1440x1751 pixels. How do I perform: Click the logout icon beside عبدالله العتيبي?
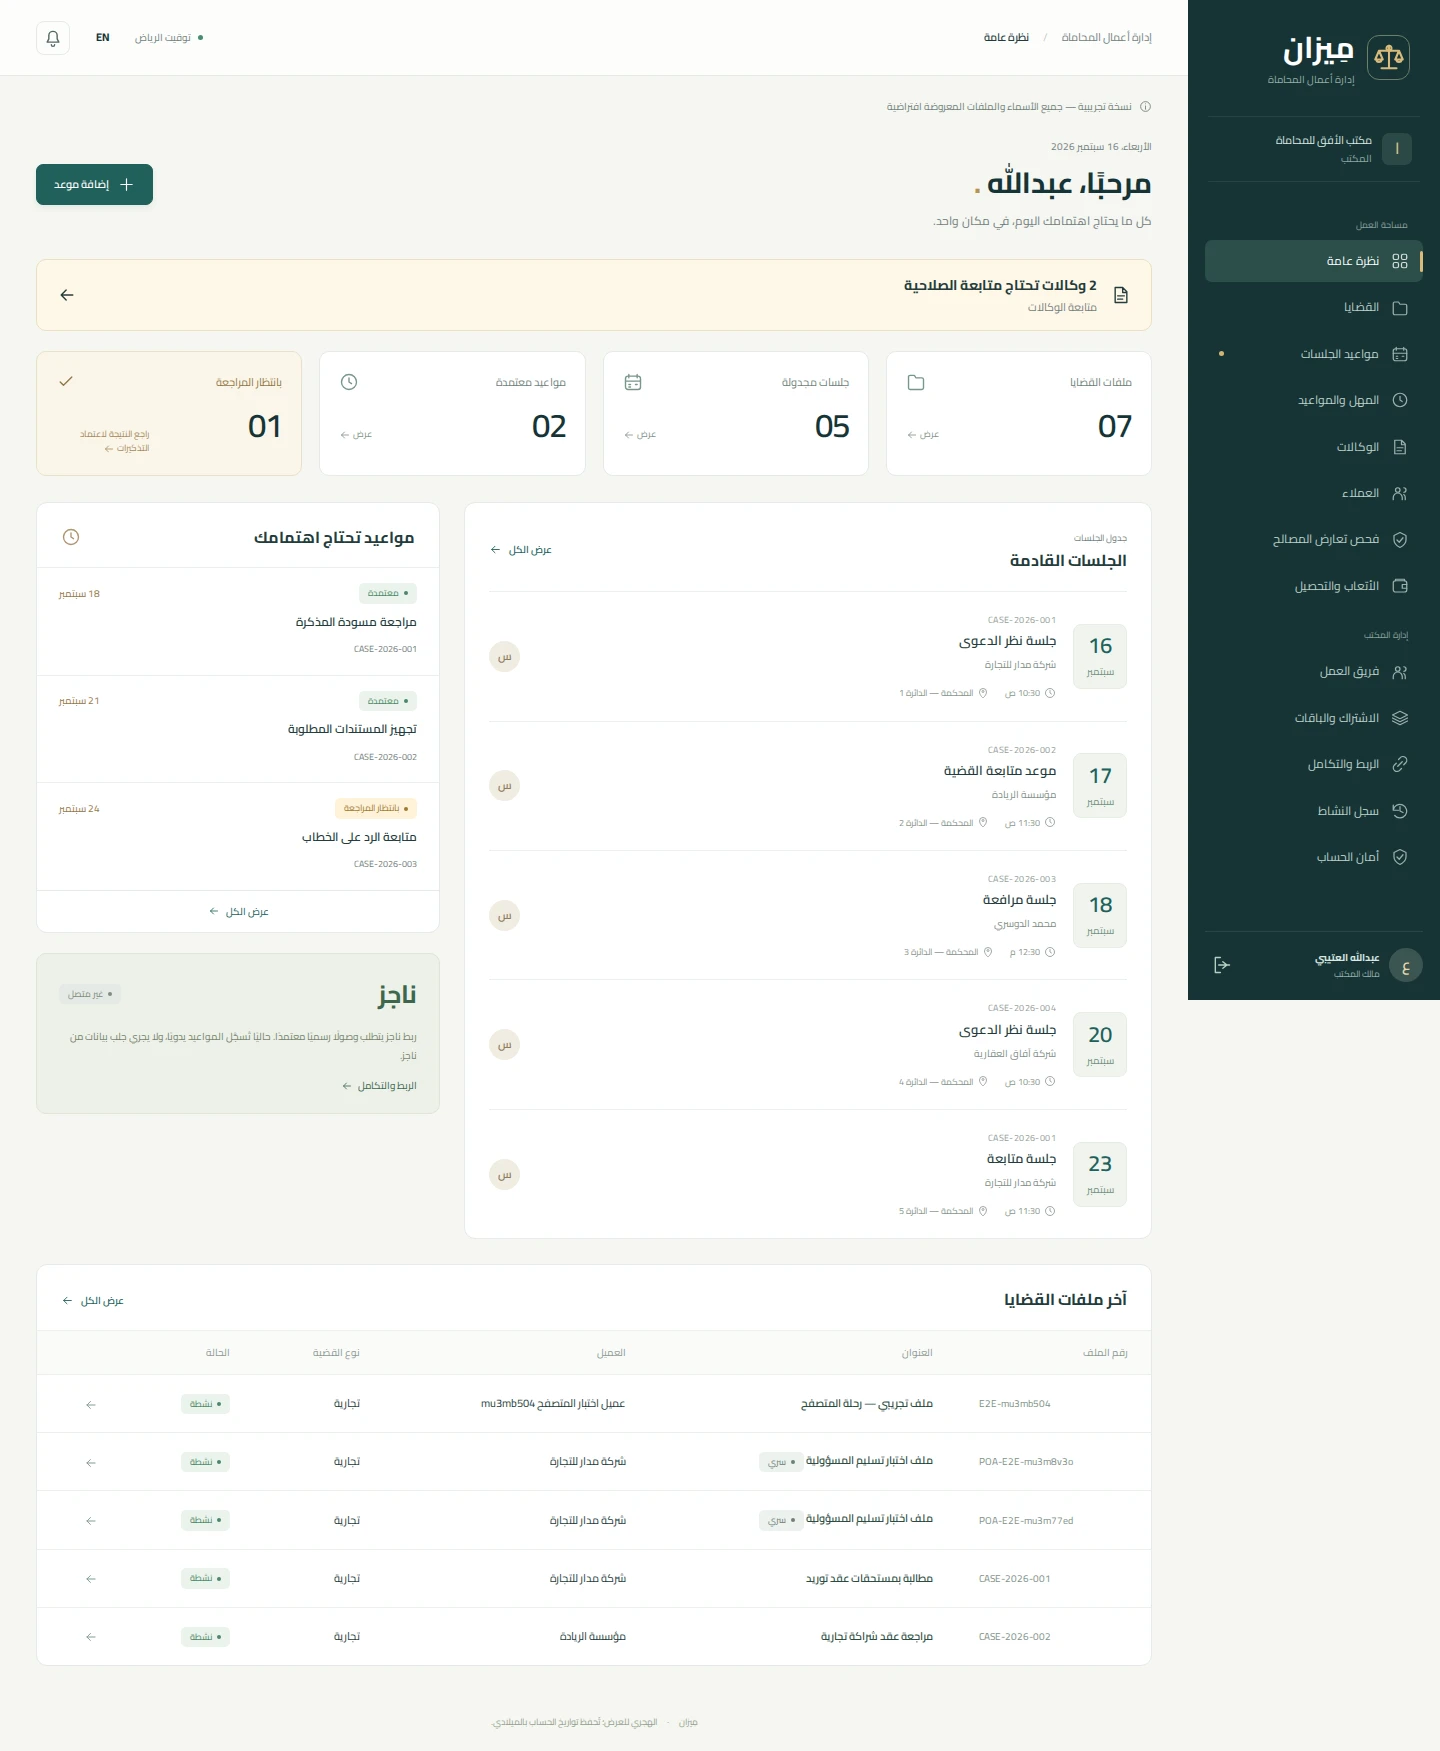[1221, 965]
